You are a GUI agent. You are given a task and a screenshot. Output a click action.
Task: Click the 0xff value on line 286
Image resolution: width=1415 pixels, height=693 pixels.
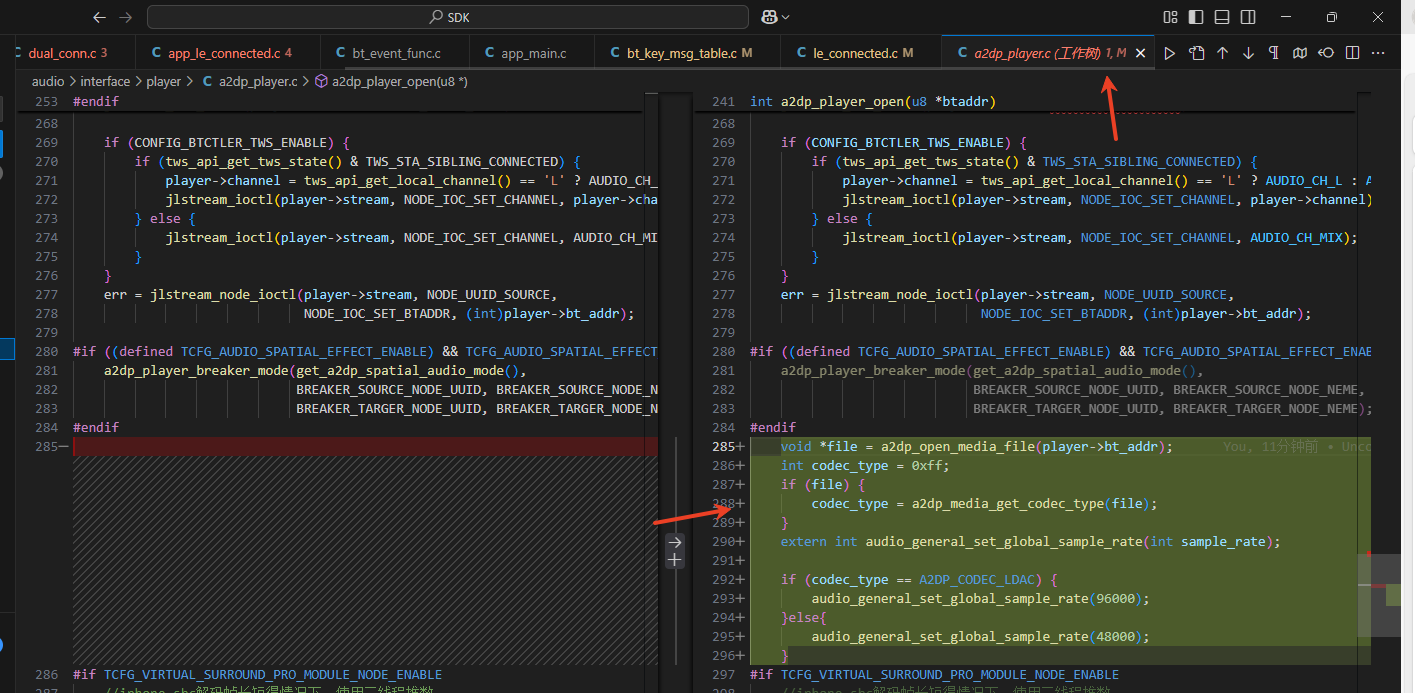927,466
